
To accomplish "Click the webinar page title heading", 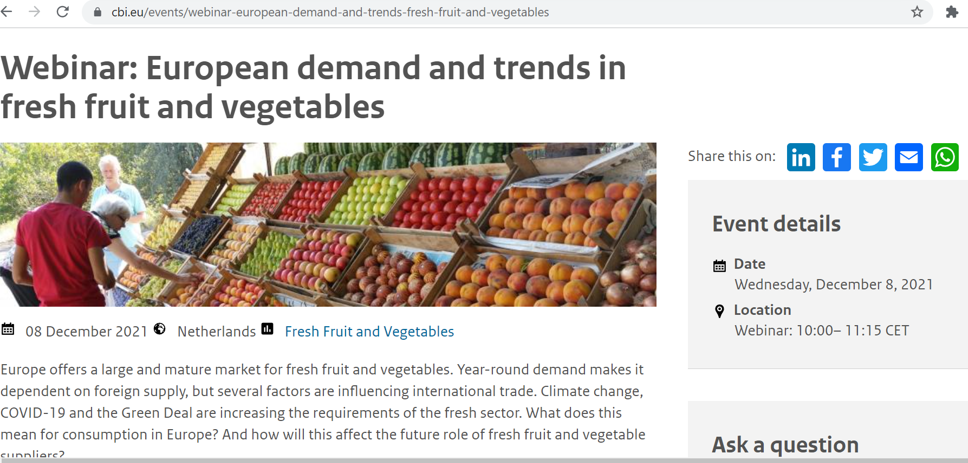I will coord(313,87).
